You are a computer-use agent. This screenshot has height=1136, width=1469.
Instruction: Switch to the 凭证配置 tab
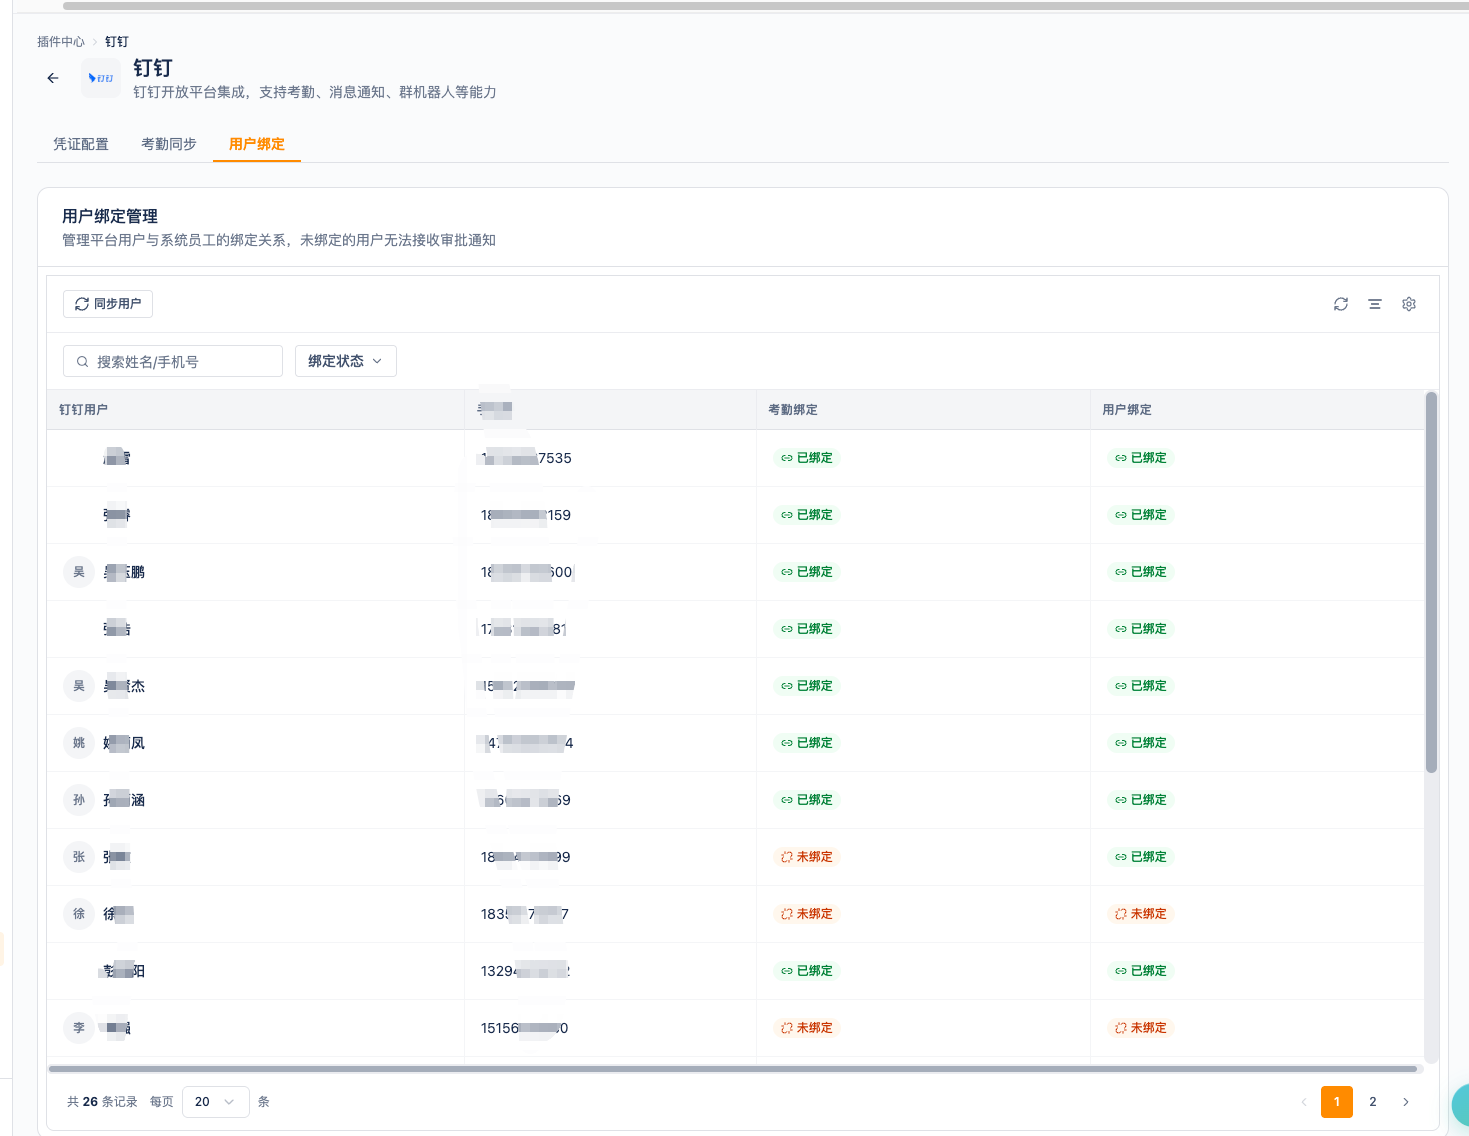81,144
